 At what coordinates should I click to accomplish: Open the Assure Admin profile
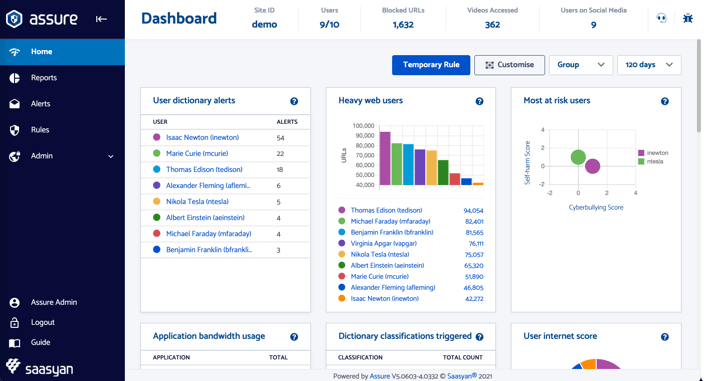coord(54,302)
